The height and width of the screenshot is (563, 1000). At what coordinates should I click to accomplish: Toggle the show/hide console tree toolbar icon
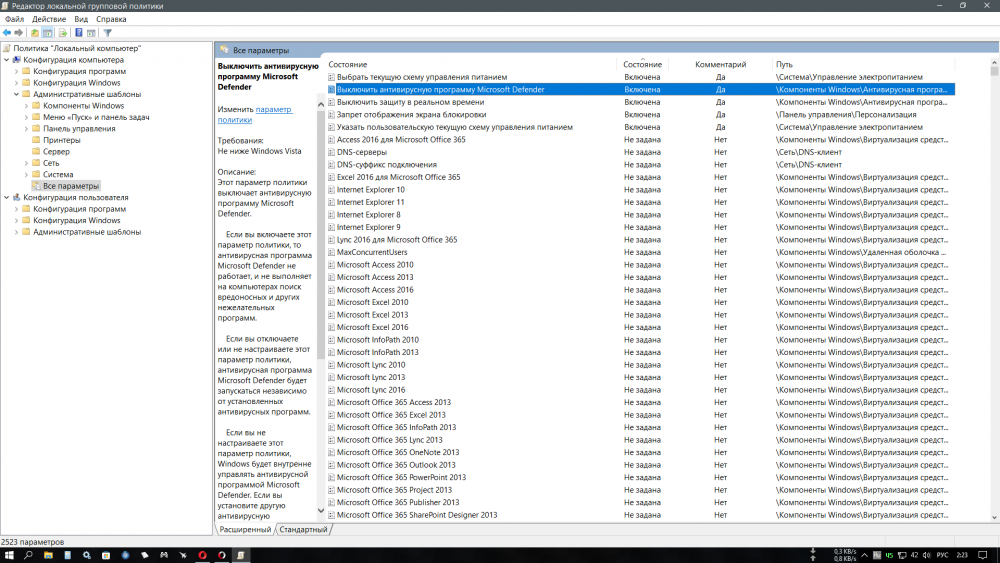tap(48, 33)
